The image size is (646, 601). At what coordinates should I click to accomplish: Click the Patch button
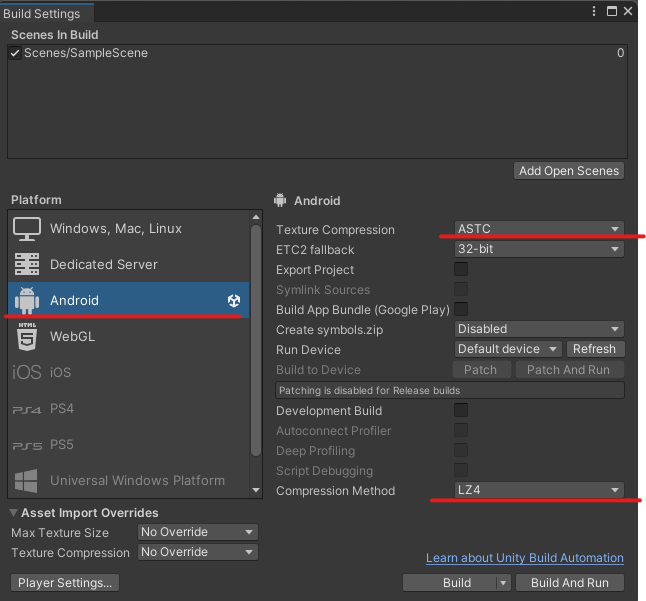click(482, 369)
